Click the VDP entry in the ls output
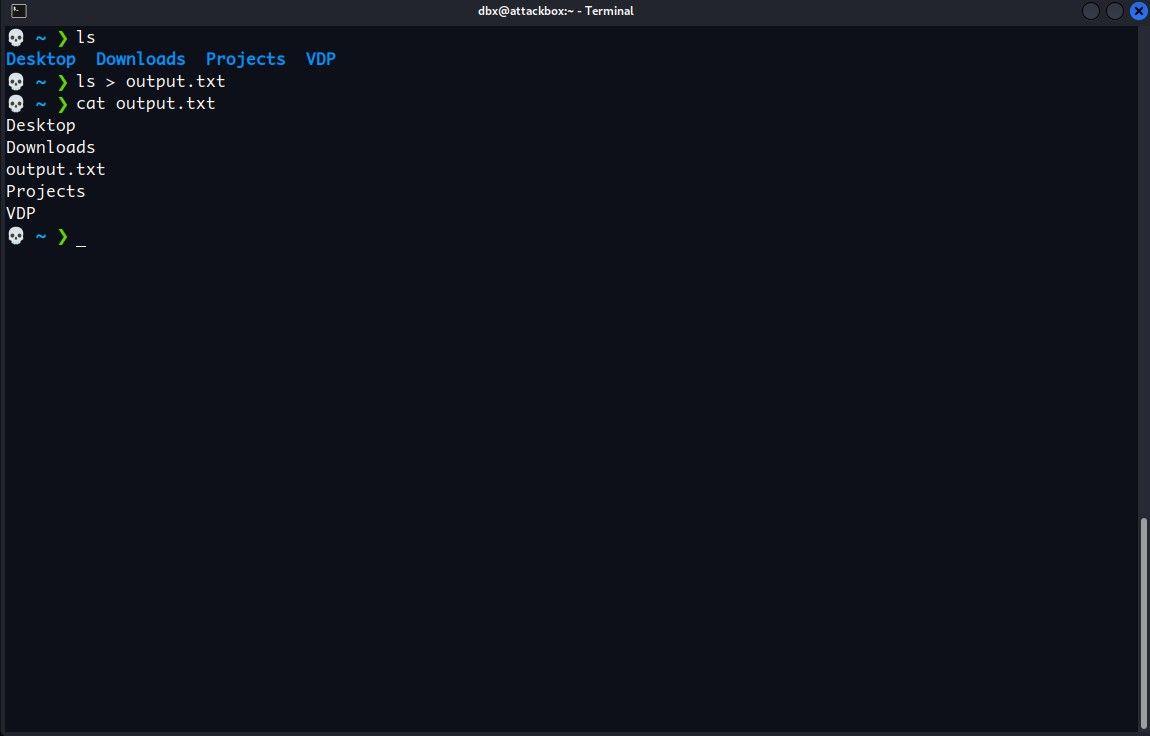1150x736 pixels. [x=320, y=59]
